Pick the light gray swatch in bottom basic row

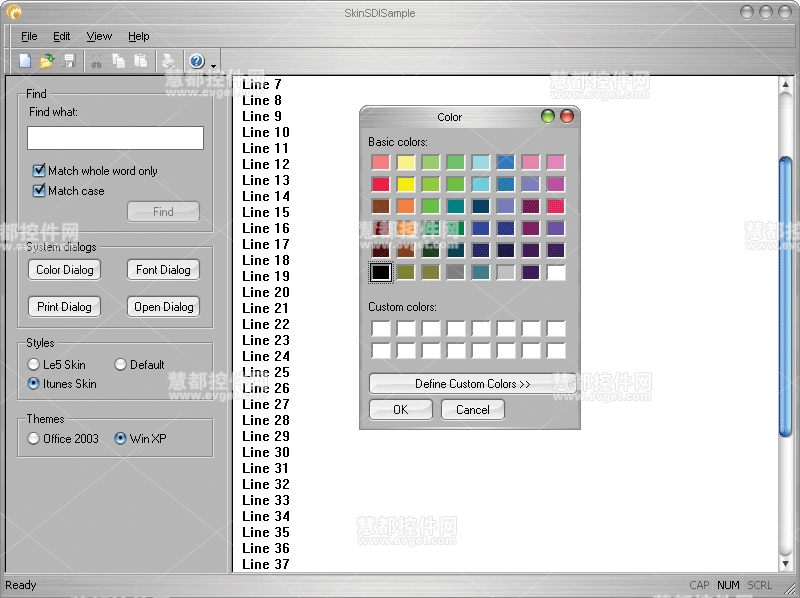point(506,272)
